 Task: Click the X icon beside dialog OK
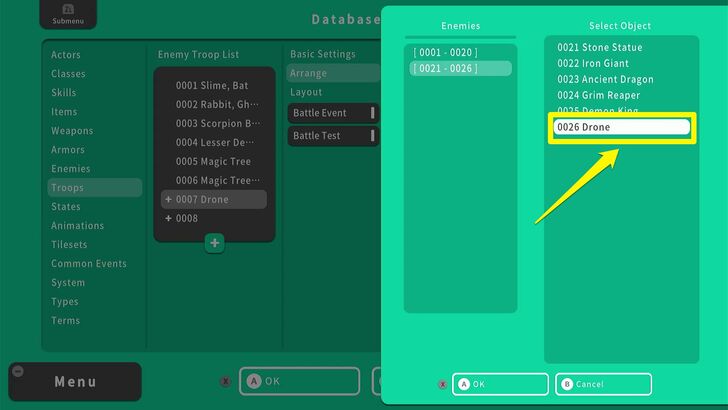[442, 384]
